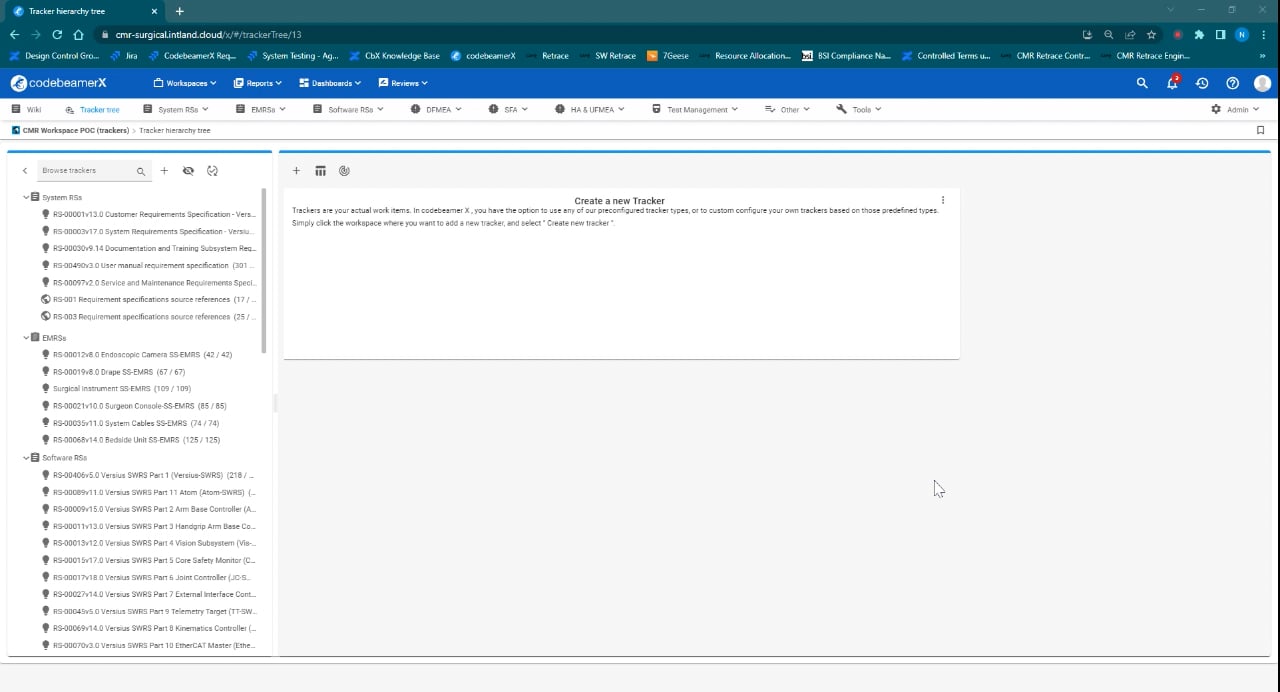Viewport: 1280px width, 692px height.
Task: Open the Jira bookmark
Action: point(125,56)
